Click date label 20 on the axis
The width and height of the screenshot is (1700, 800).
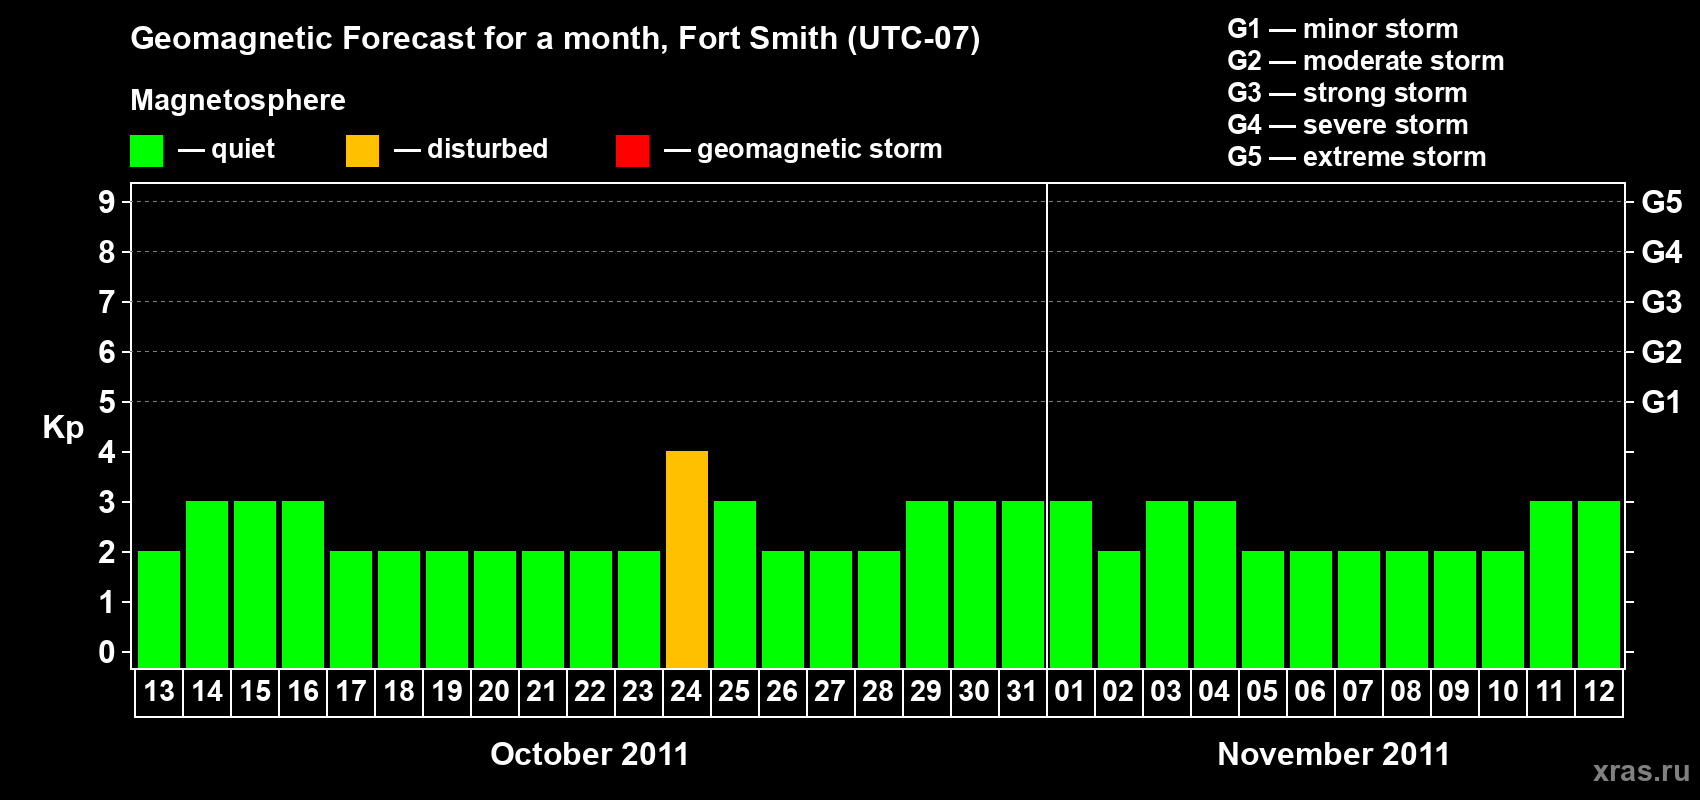[x=494, y=691]
